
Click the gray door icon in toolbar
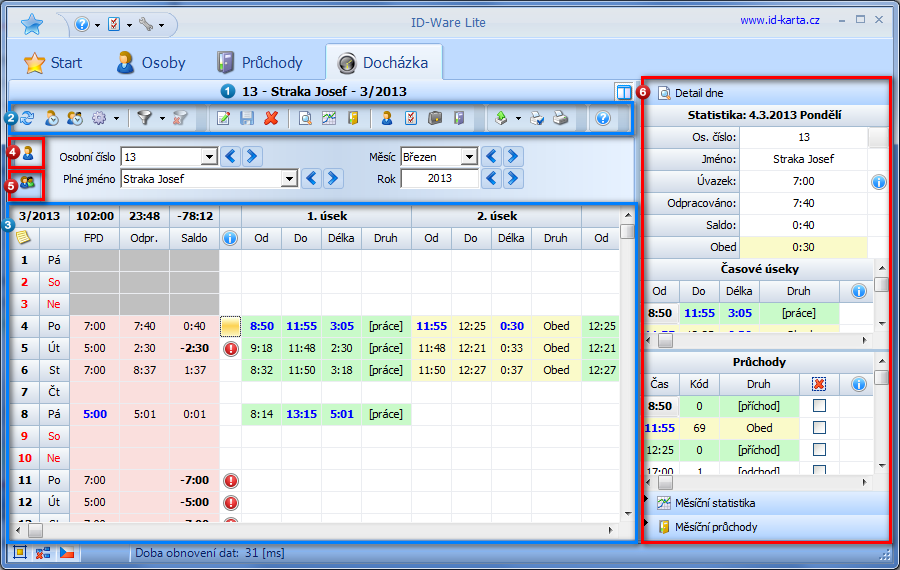tap(459, 118)
